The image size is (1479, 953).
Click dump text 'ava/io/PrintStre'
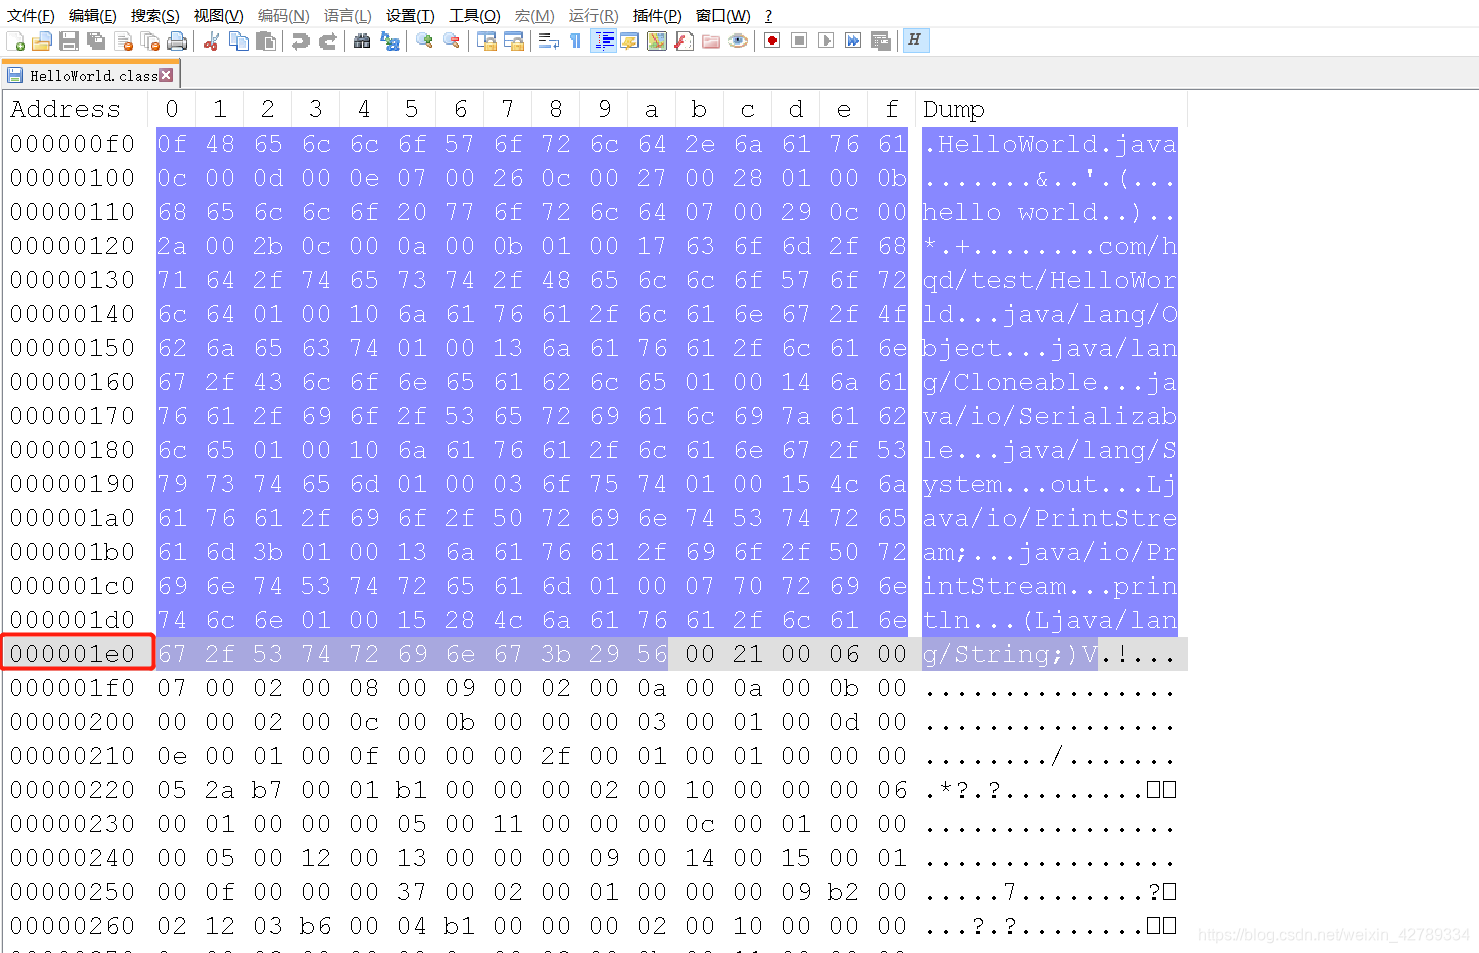(x=1050, y=518)
